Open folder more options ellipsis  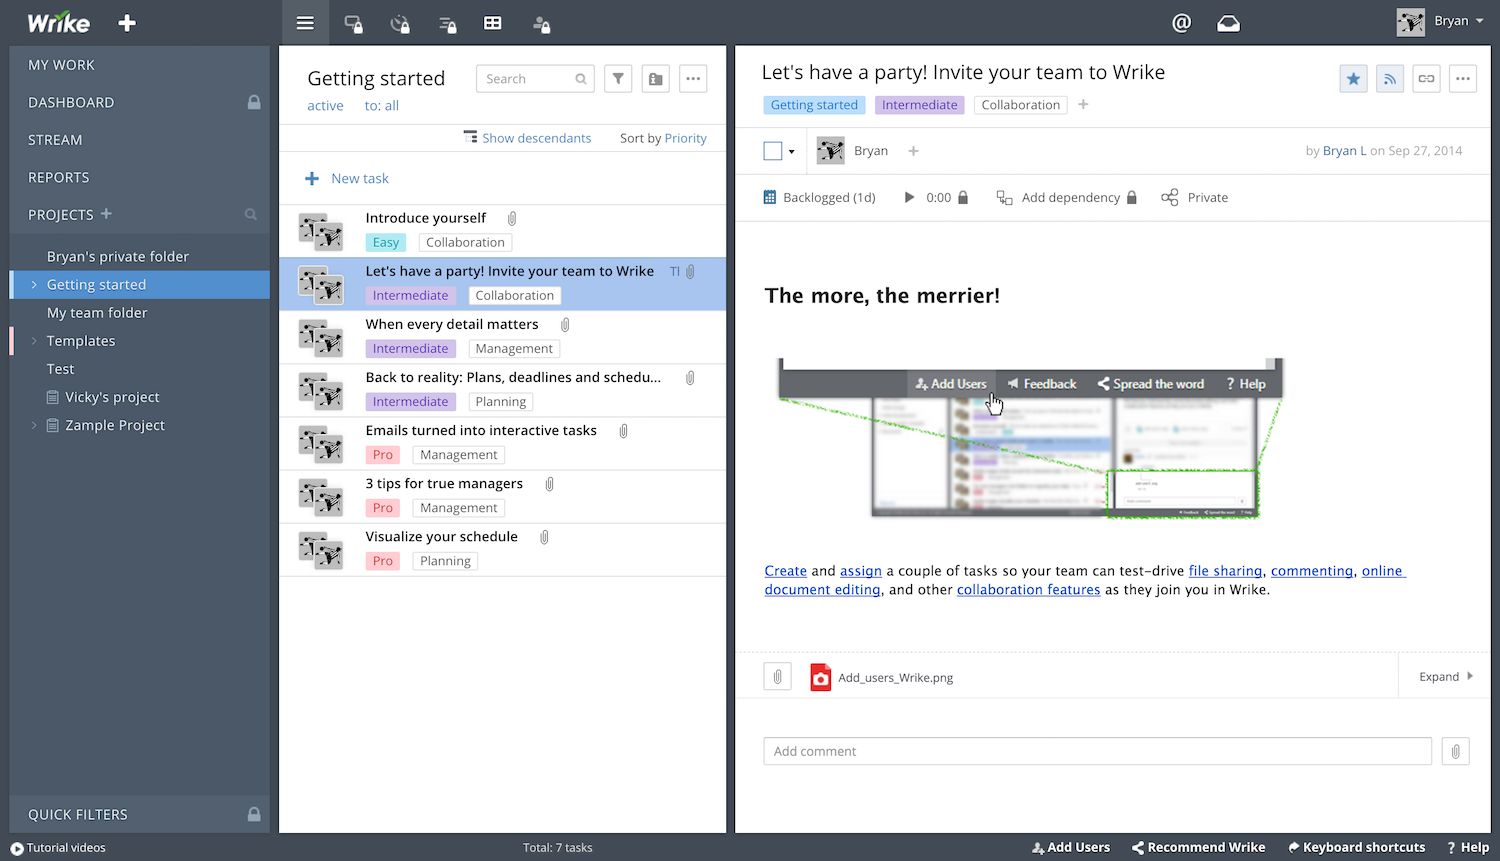[693, 79]
